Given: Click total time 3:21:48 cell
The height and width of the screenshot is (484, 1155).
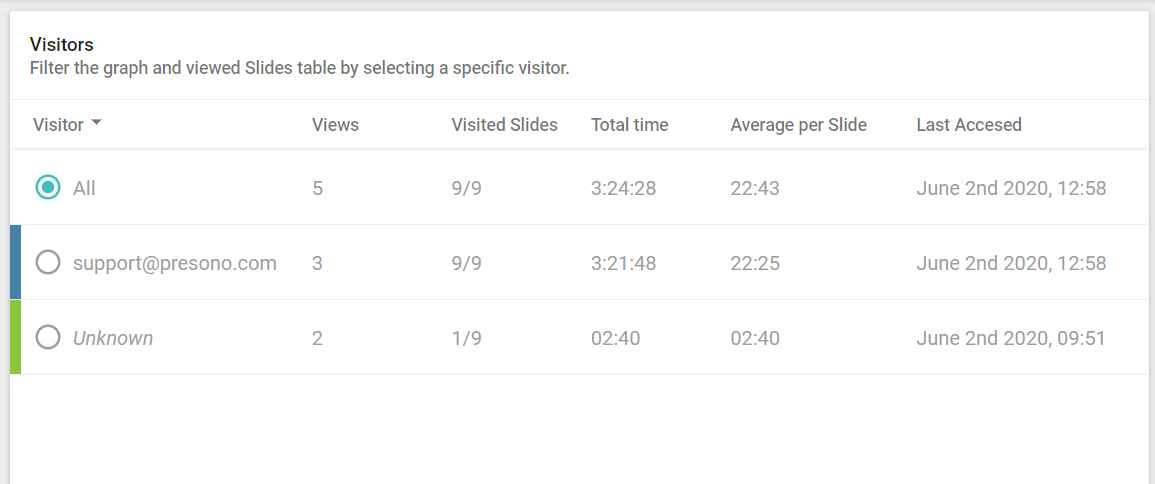Looking at the screenshot, I should [x=623, y=263].
